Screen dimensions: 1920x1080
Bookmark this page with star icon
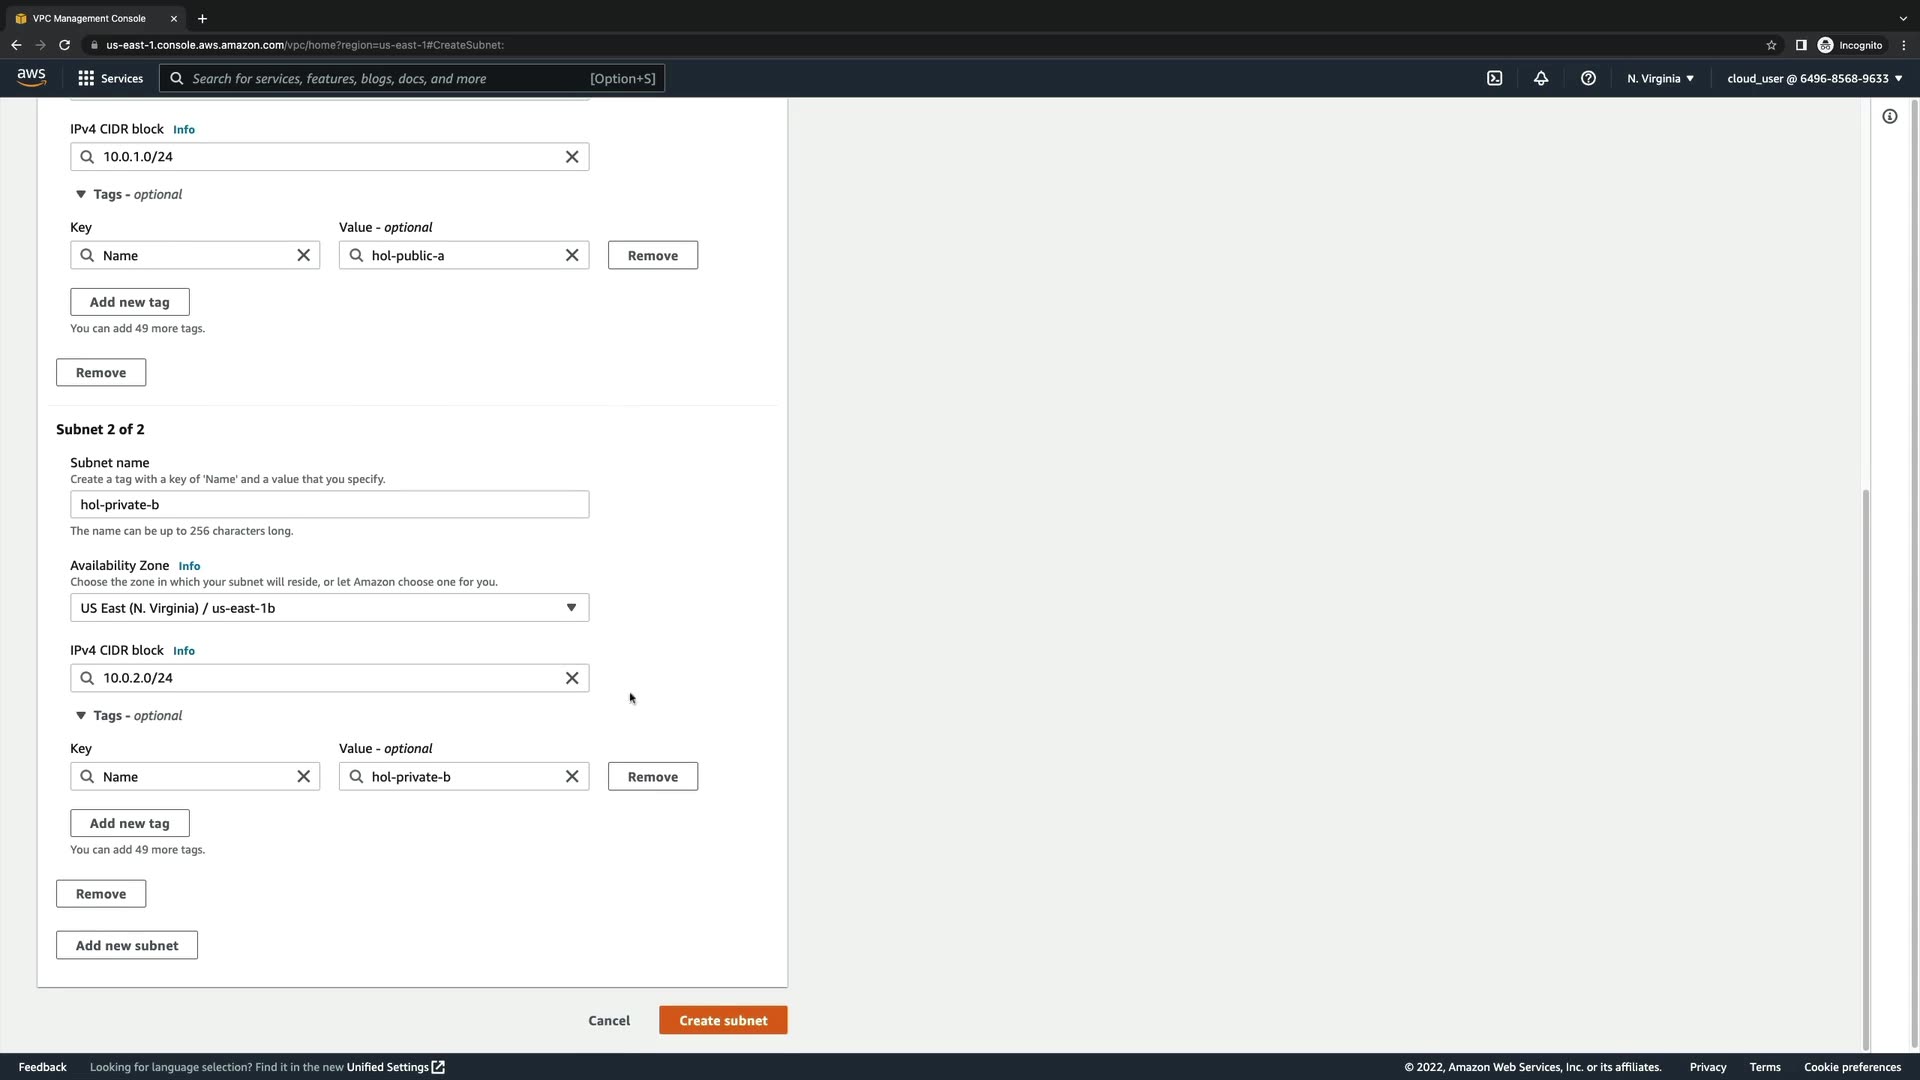(x=1771, y=45)
